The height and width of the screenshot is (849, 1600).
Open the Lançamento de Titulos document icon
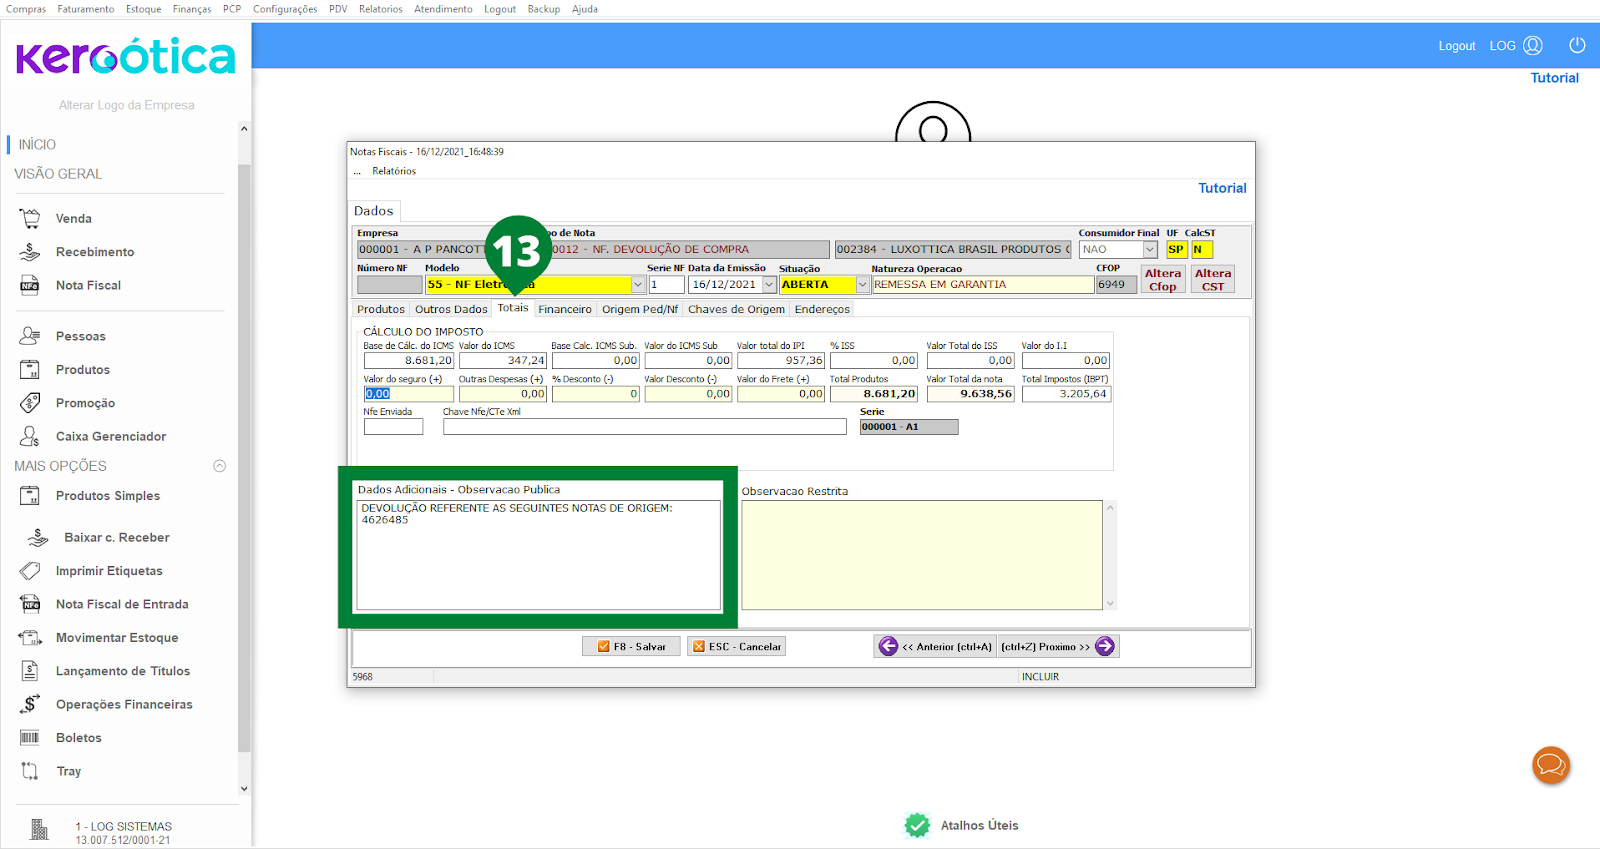30,671
